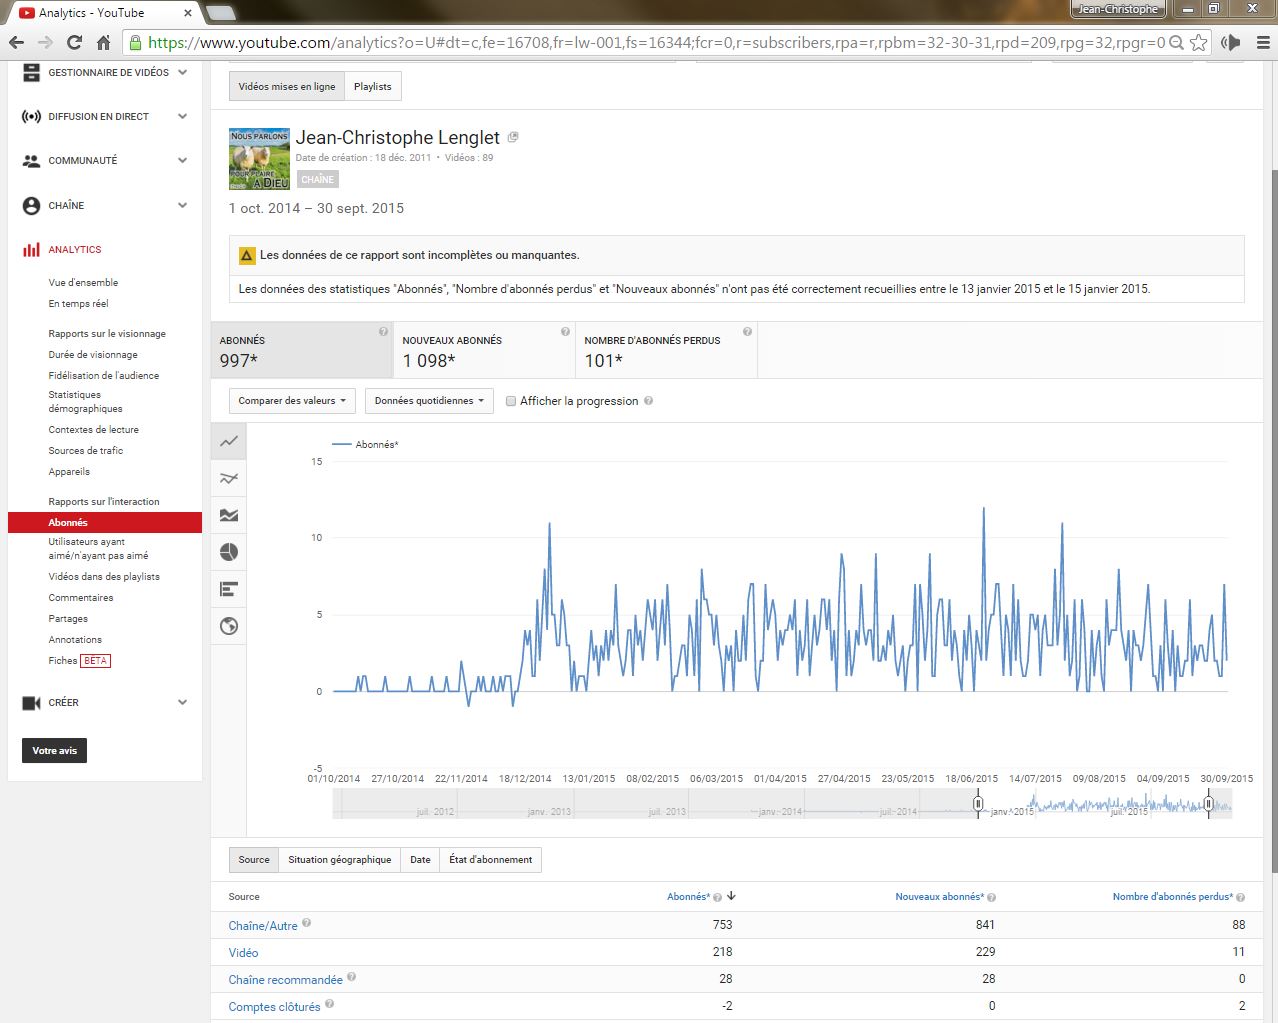
Task: Click help icon beside Chaîne/Autre row
Action: tap(306, 923)
